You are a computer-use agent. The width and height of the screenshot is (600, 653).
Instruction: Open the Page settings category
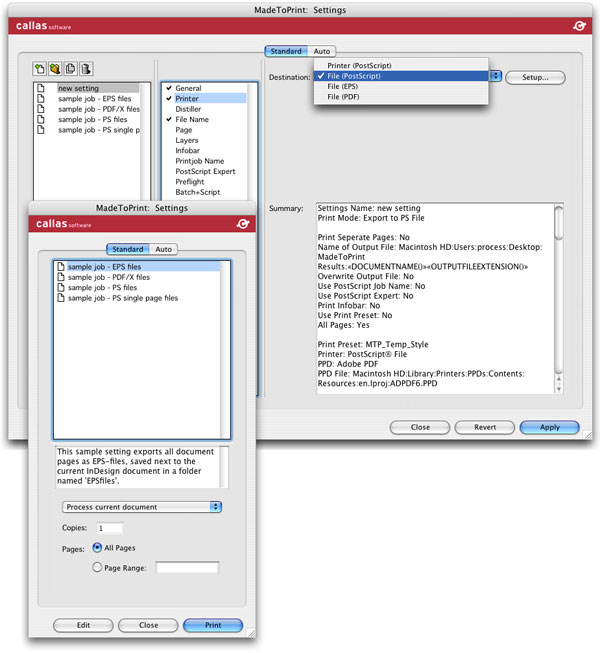(184, 130)
